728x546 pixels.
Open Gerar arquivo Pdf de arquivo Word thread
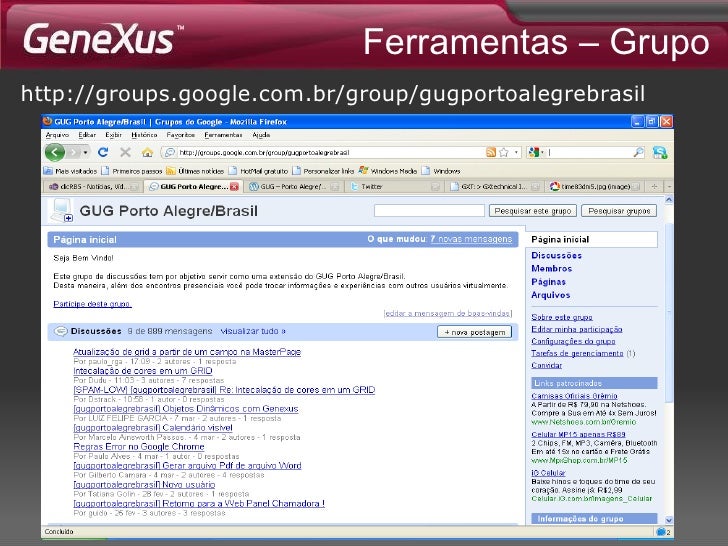188,465
